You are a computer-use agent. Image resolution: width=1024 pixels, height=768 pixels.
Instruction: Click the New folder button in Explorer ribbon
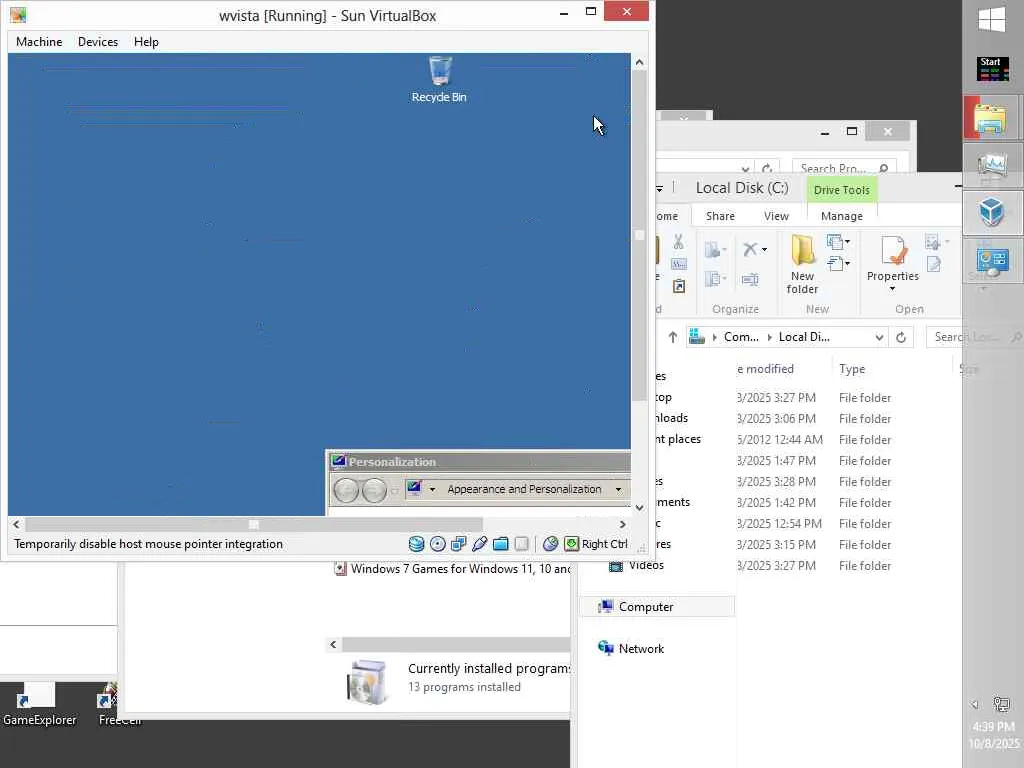(803, 264)
